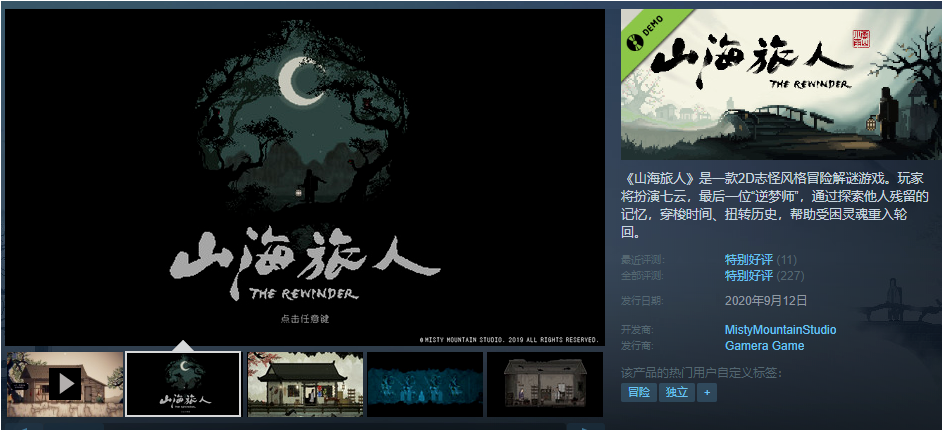The width and height of the screenshot is (942, 430).
Task: Select the blue underwater scene thumbnail
Action: point(425,384)
